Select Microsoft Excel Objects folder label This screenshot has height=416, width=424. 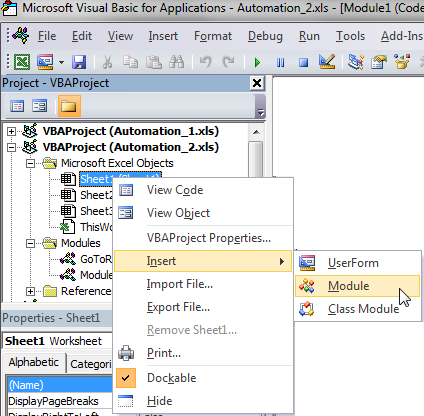pyautogui.click(x=117, y=163)
